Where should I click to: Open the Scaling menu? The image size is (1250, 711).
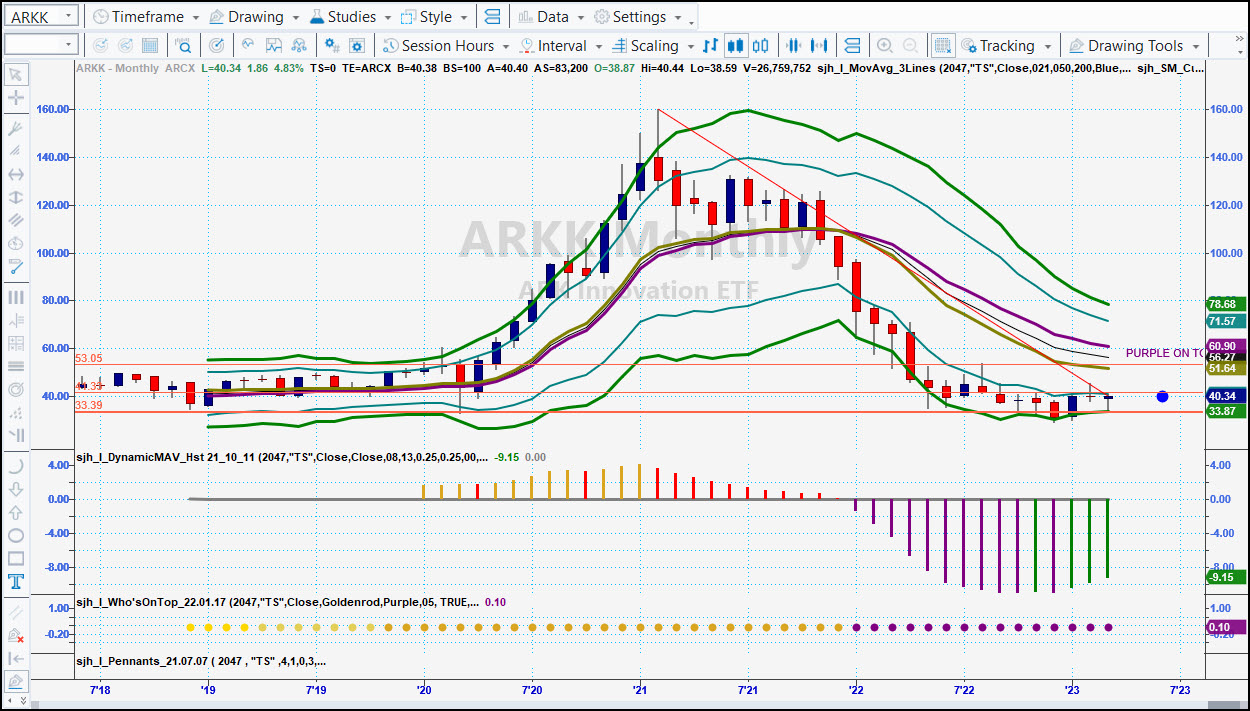point(652,45)
